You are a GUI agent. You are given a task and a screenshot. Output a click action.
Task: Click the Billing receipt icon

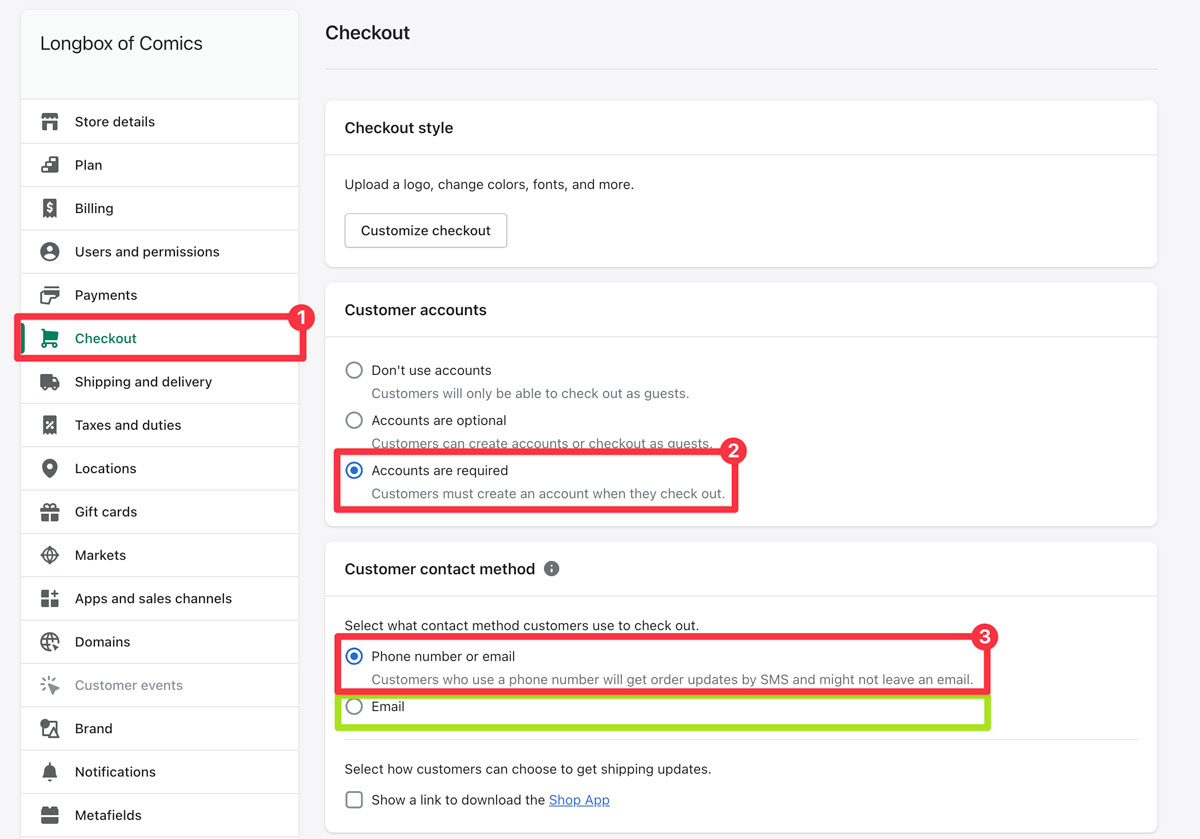pyautogui.click(x=49, y=208)
